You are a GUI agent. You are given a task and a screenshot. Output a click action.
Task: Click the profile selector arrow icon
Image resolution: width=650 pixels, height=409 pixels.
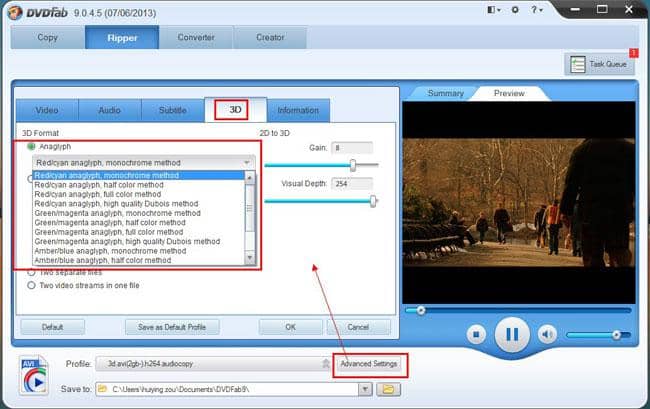[x=326, y=364]
